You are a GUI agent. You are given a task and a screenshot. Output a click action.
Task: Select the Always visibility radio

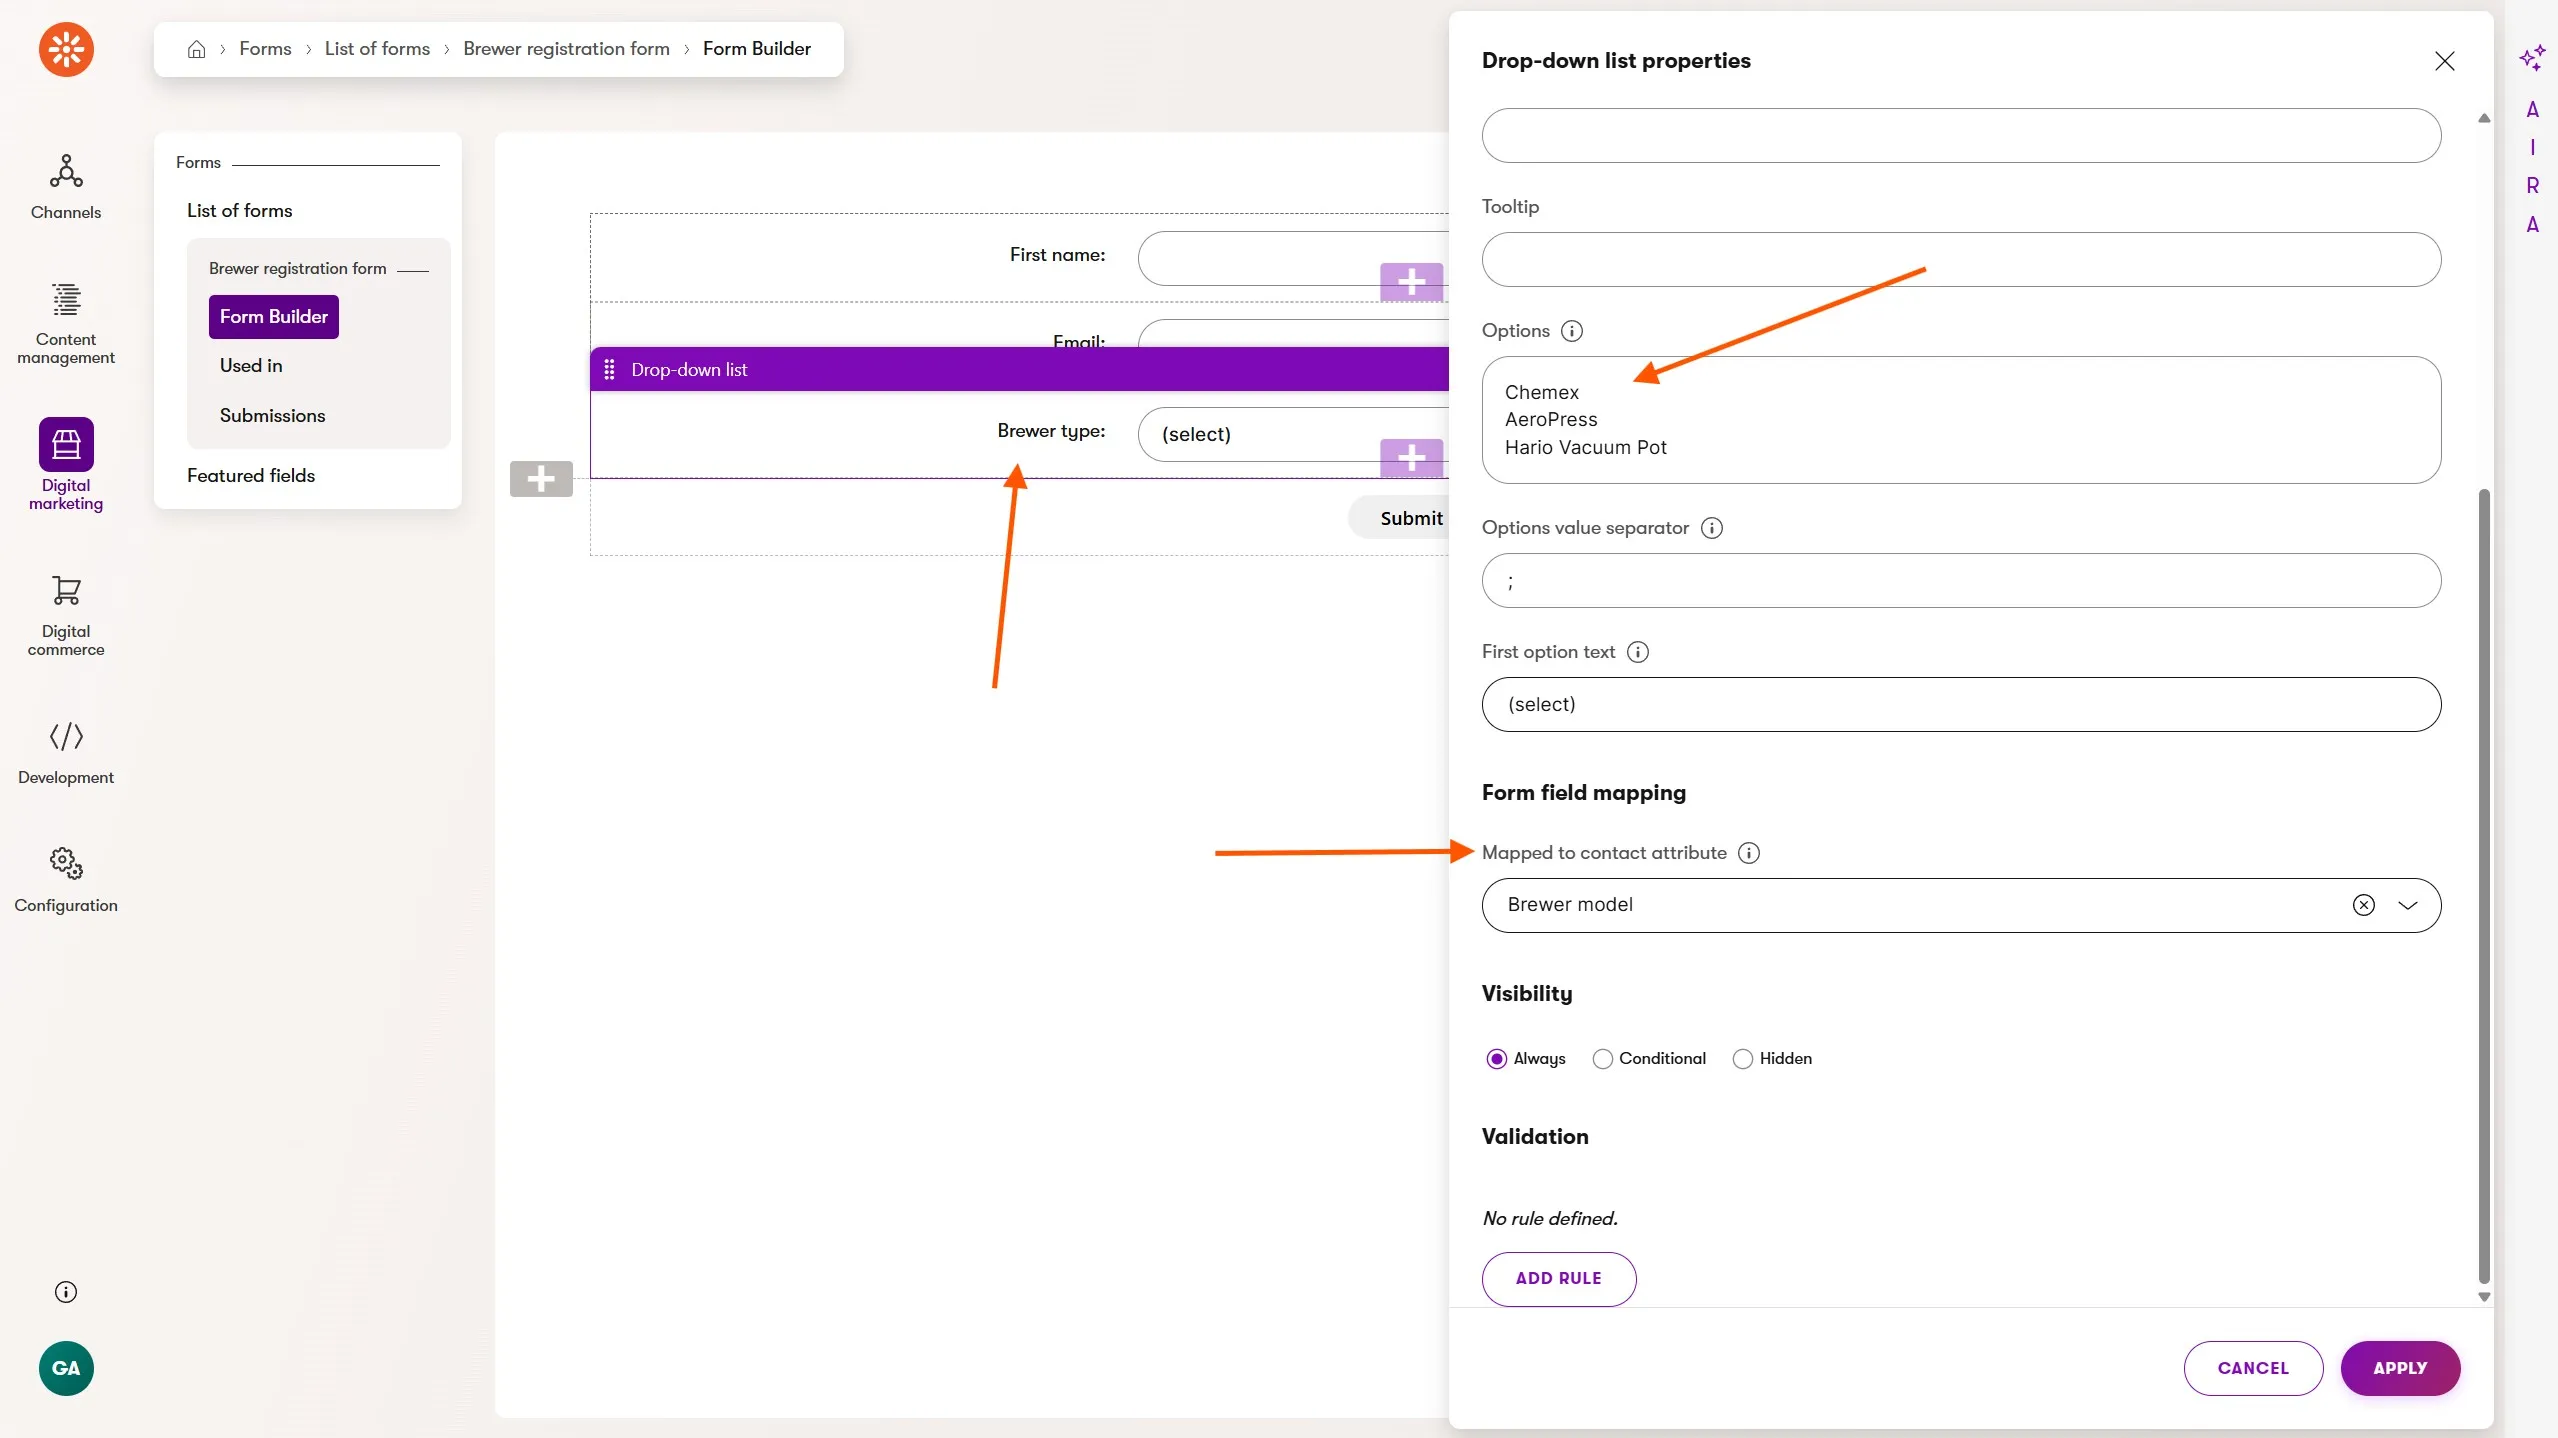click(1497, 1059)
